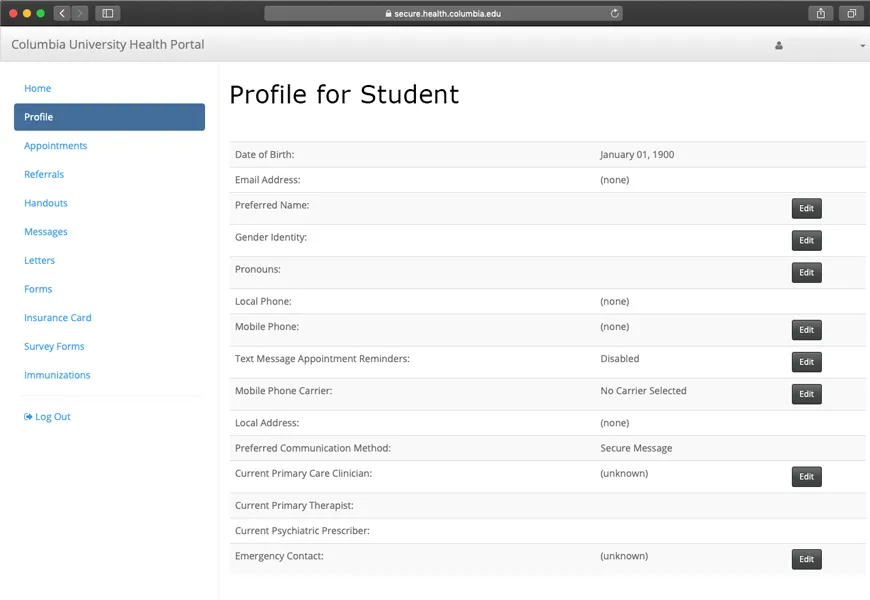Image resolution: width=870 pixels, height=600 pixels.
Task: Expand the account dropdown caret
Action: click(x=862, y=46)
